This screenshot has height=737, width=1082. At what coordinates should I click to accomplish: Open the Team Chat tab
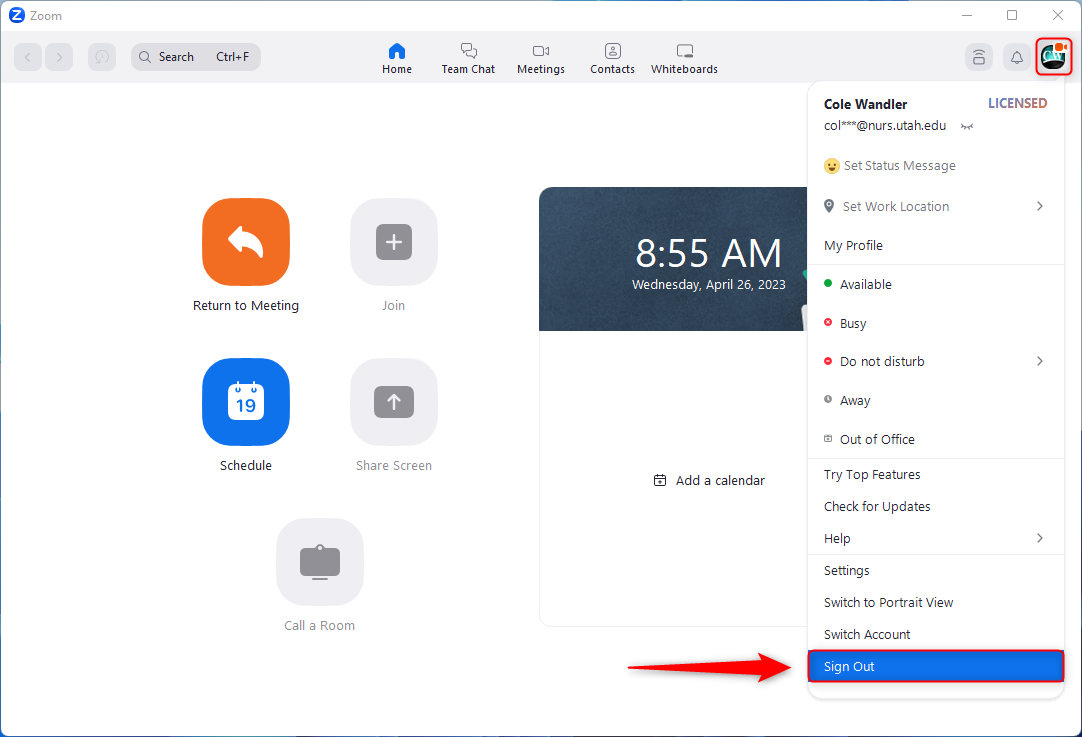[x=468, y=58]
